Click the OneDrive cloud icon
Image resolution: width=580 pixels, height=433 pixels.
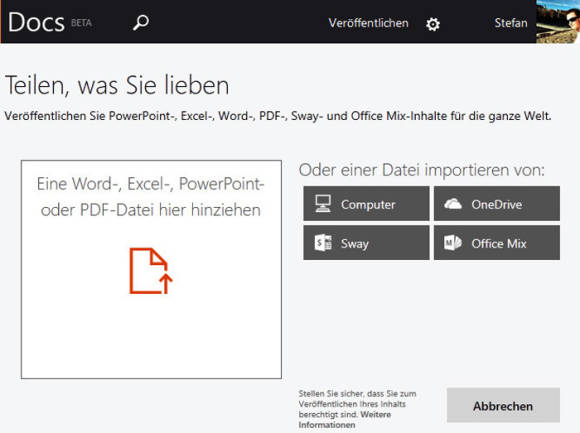coord(453,204)
